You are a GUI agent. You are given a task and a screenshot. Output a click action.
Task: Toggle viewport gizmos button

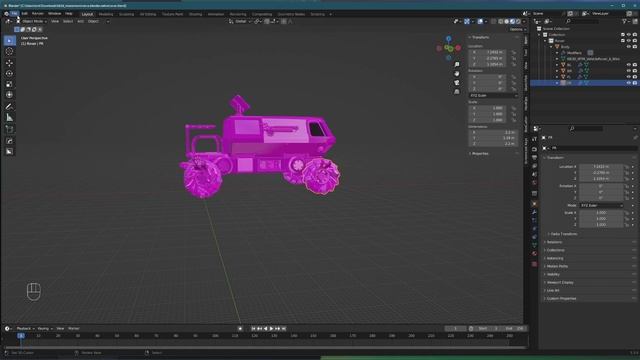(467, 21)
